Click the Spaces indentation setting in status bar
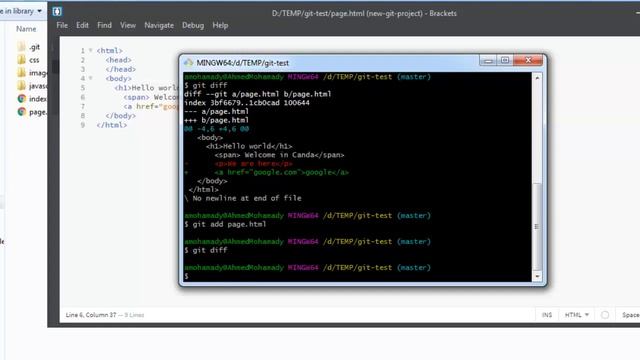 631,315
